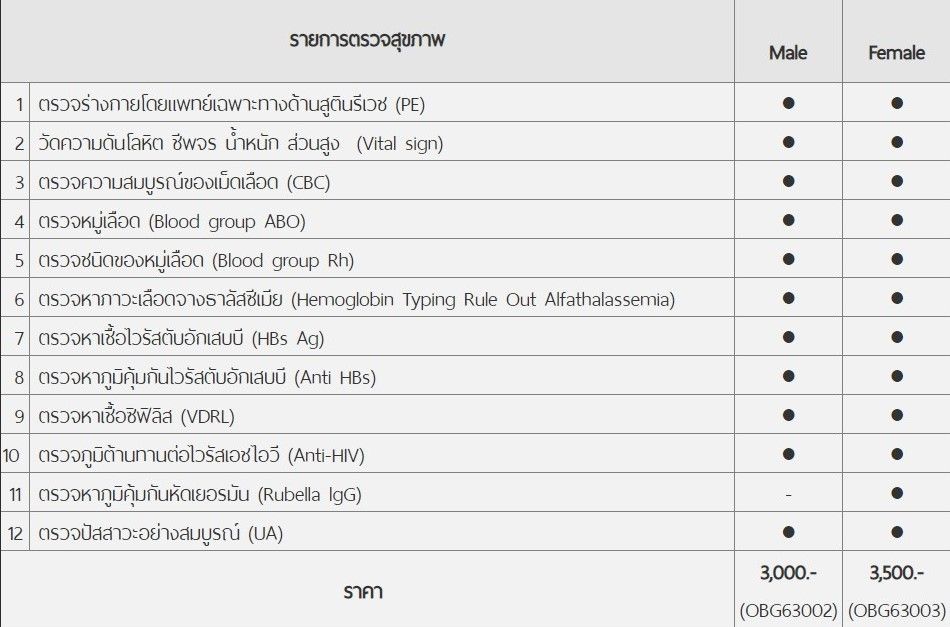The image size is (950, 627).
Task: Click the Female dot for PE row
Action: 897,103
